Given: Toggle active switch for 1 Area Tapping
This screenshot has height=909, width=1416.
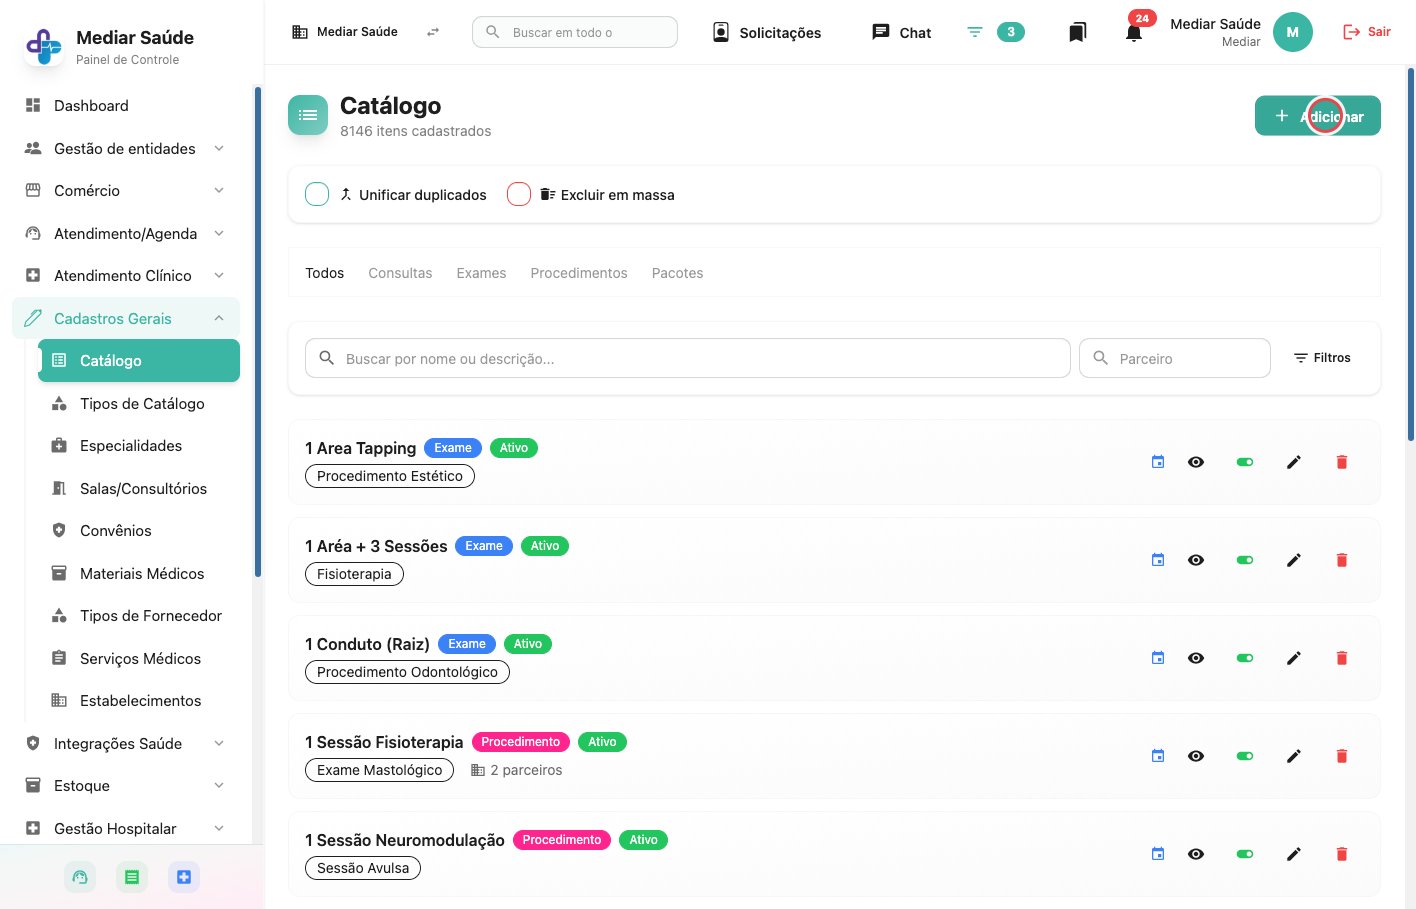Looking at the screenshot, I should (x=1245, y=462).
